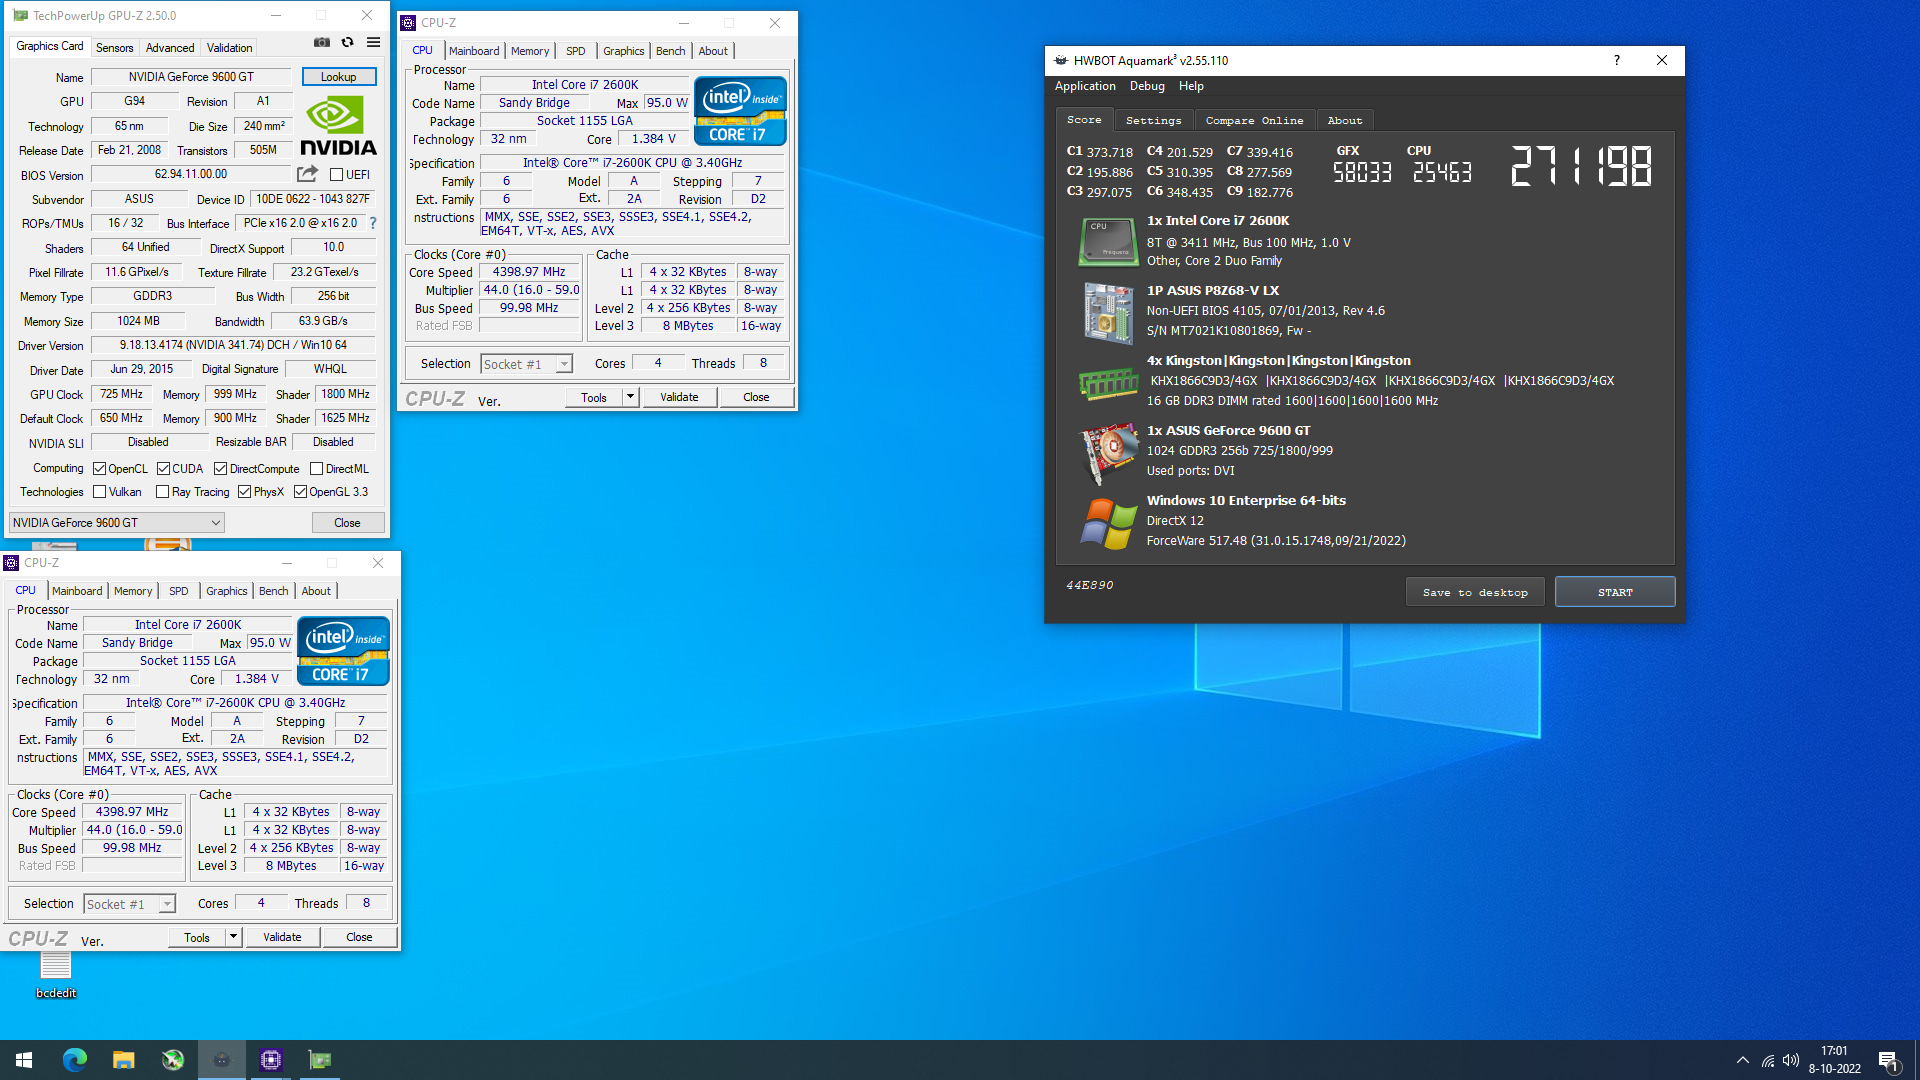1920x1080 pixels.
Task: Toggle the CUDA checkbox
Action: tap(163, 468)
